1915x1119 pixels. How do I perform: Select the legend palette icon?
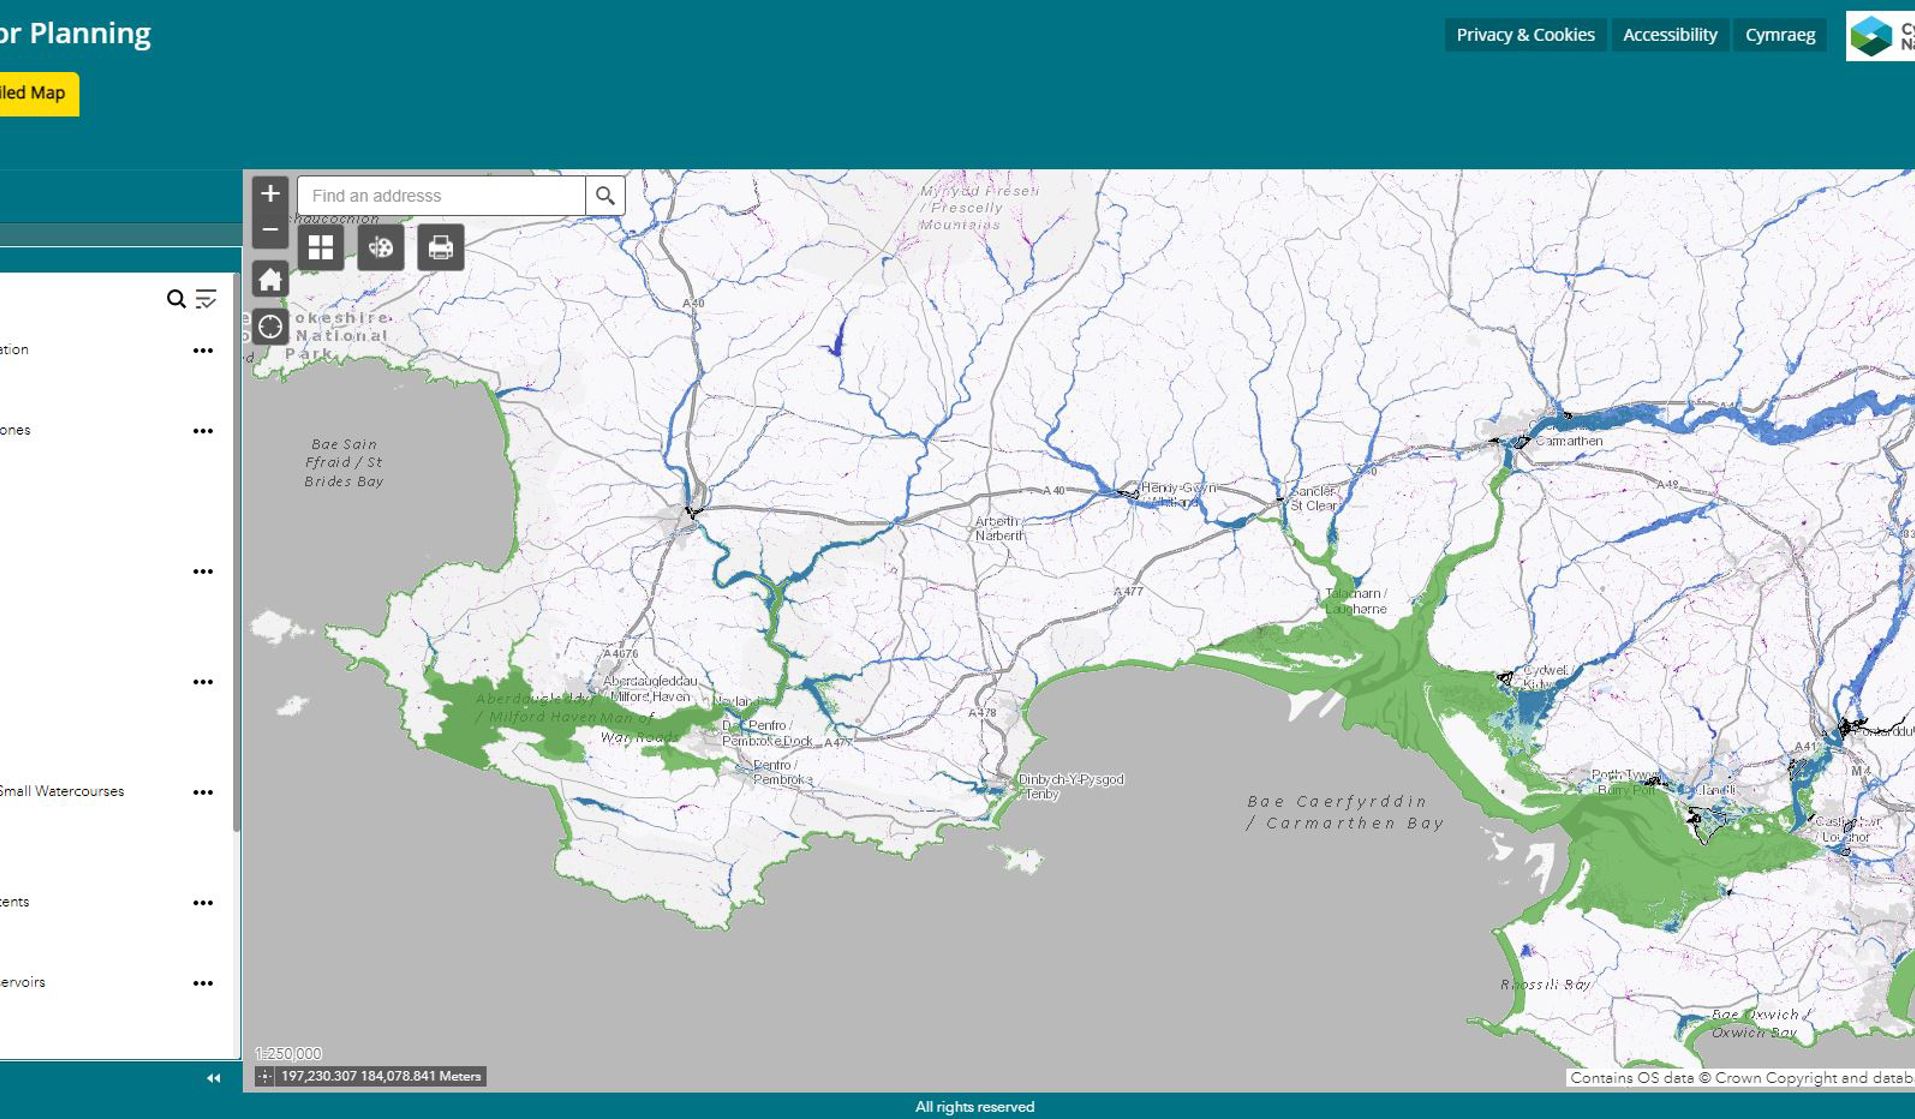[x=383, y=246]
